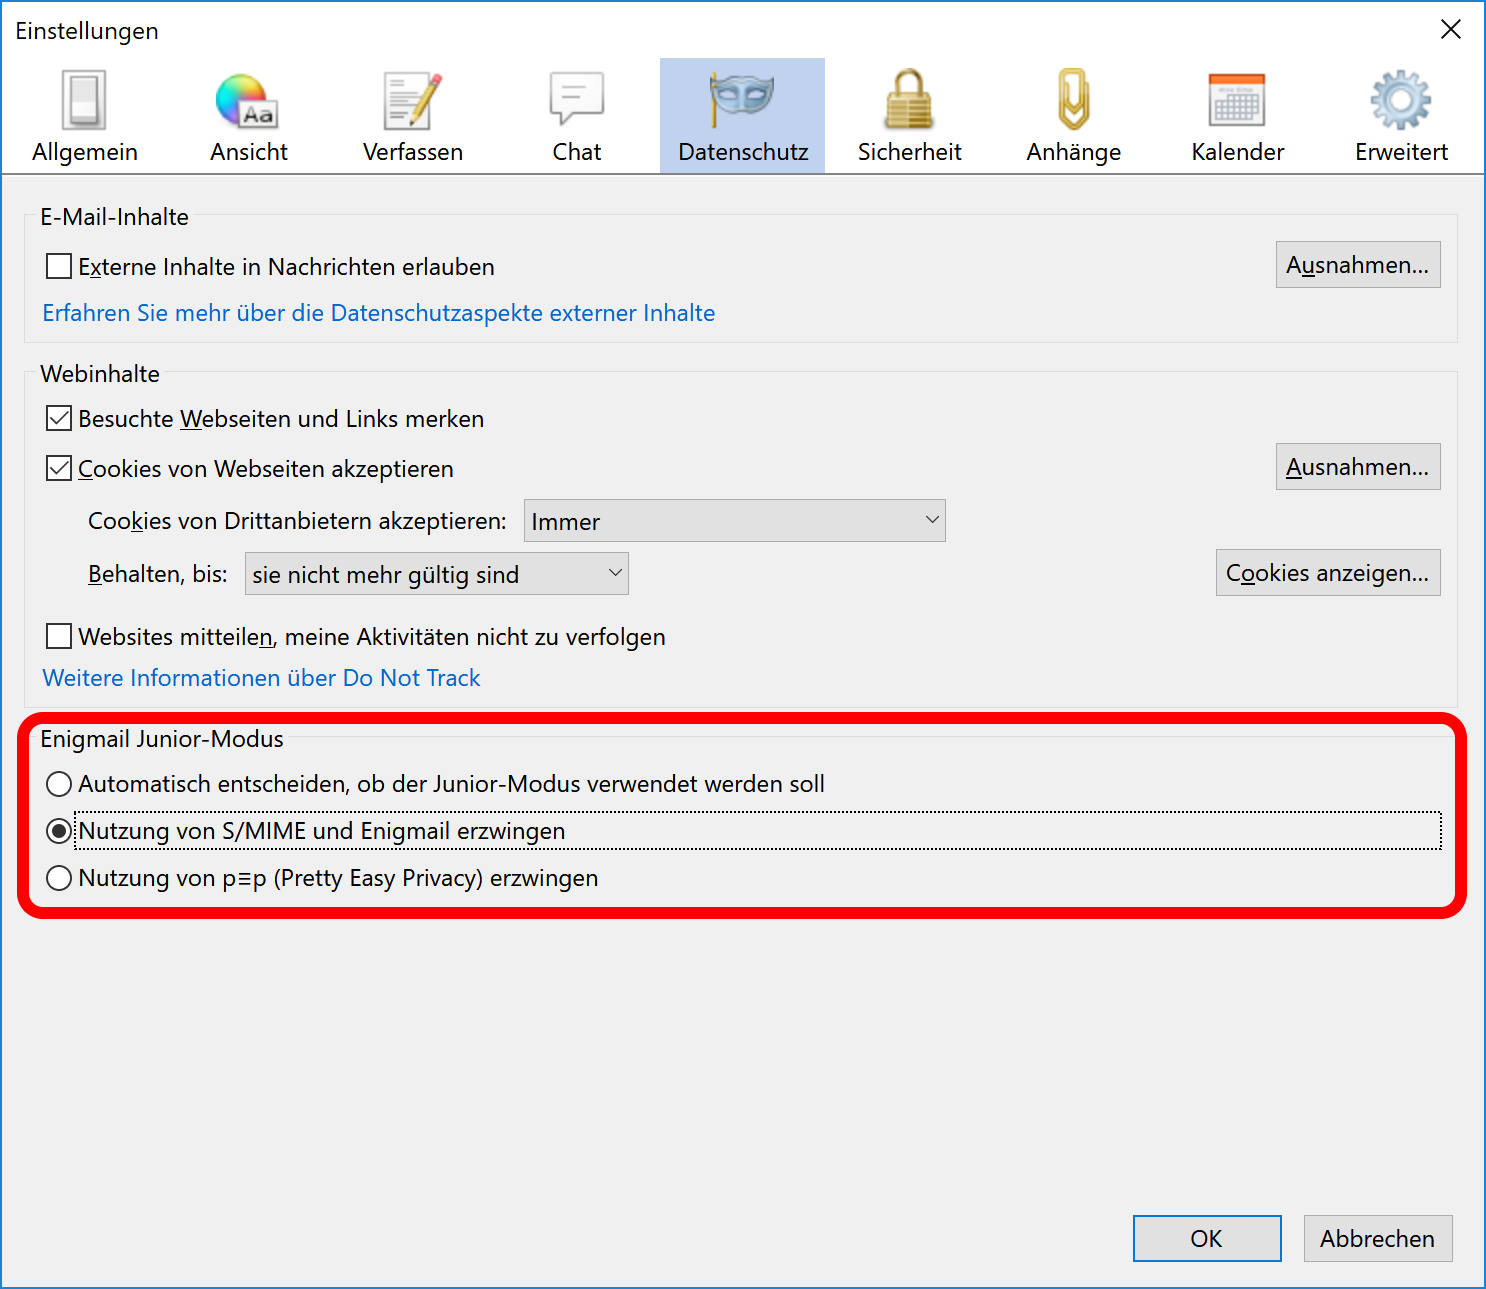Select Nutzung von S/MIME und Enigmail erzwingen
Viewport: 1486px width, 1289px height.
pyautogui.click(x=59, y=831)
